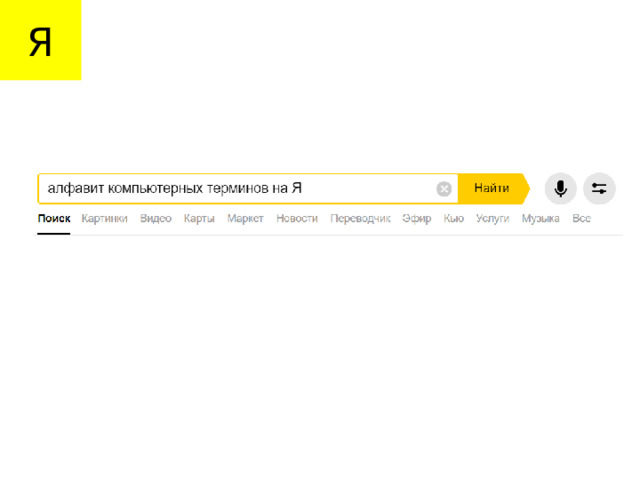Select the Эфир tab
The width and height of the screenshot is (640, 480).
click(416, 219)
